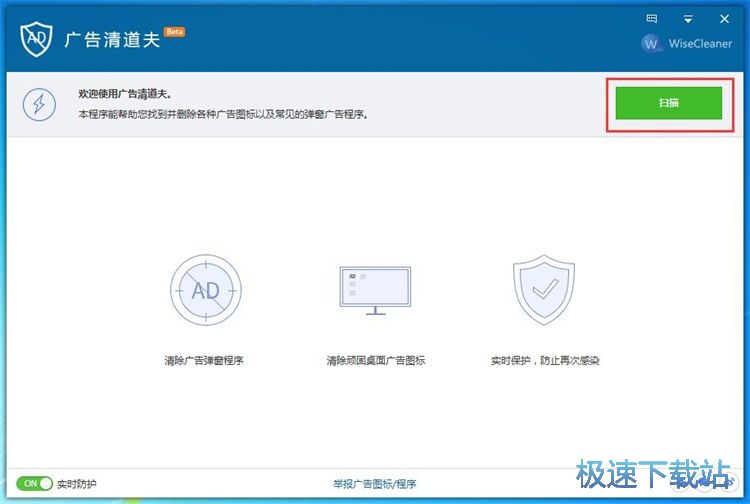This screenshot has height=504, width=750.
Task: Open the 举报广告图标/程序 link
Action: pyautogui.click(x=375, y=484)
